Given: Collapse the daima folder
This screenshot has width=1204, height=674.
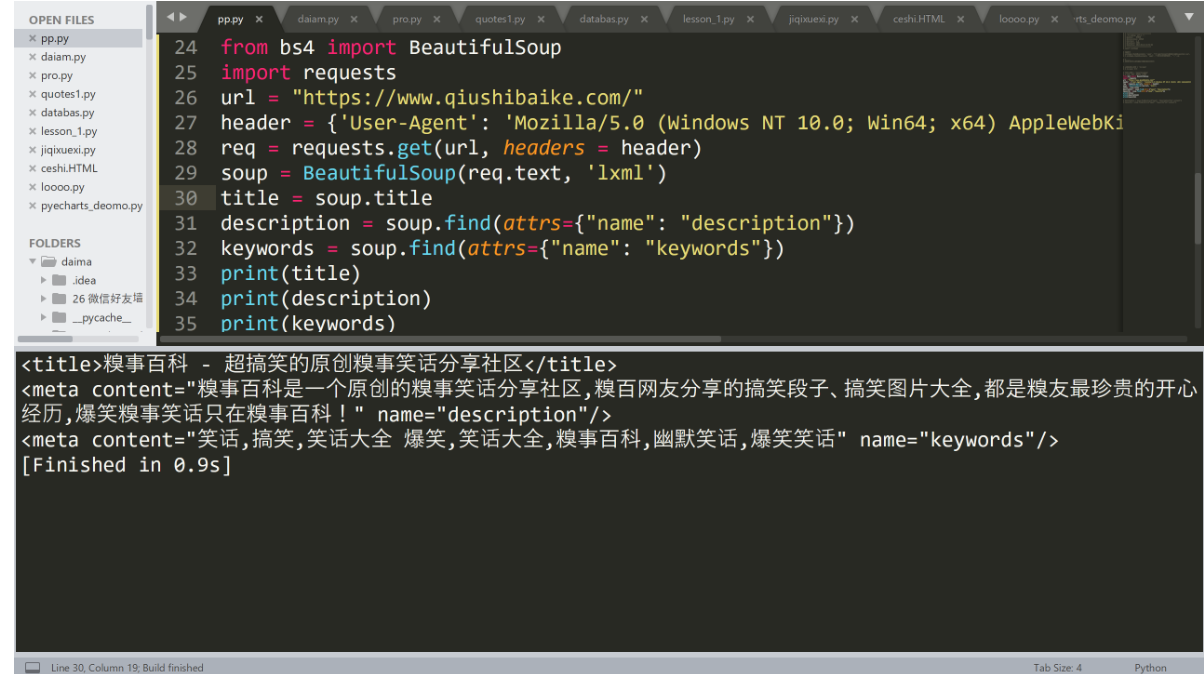Looking at the screenshot, I should 33,262.
